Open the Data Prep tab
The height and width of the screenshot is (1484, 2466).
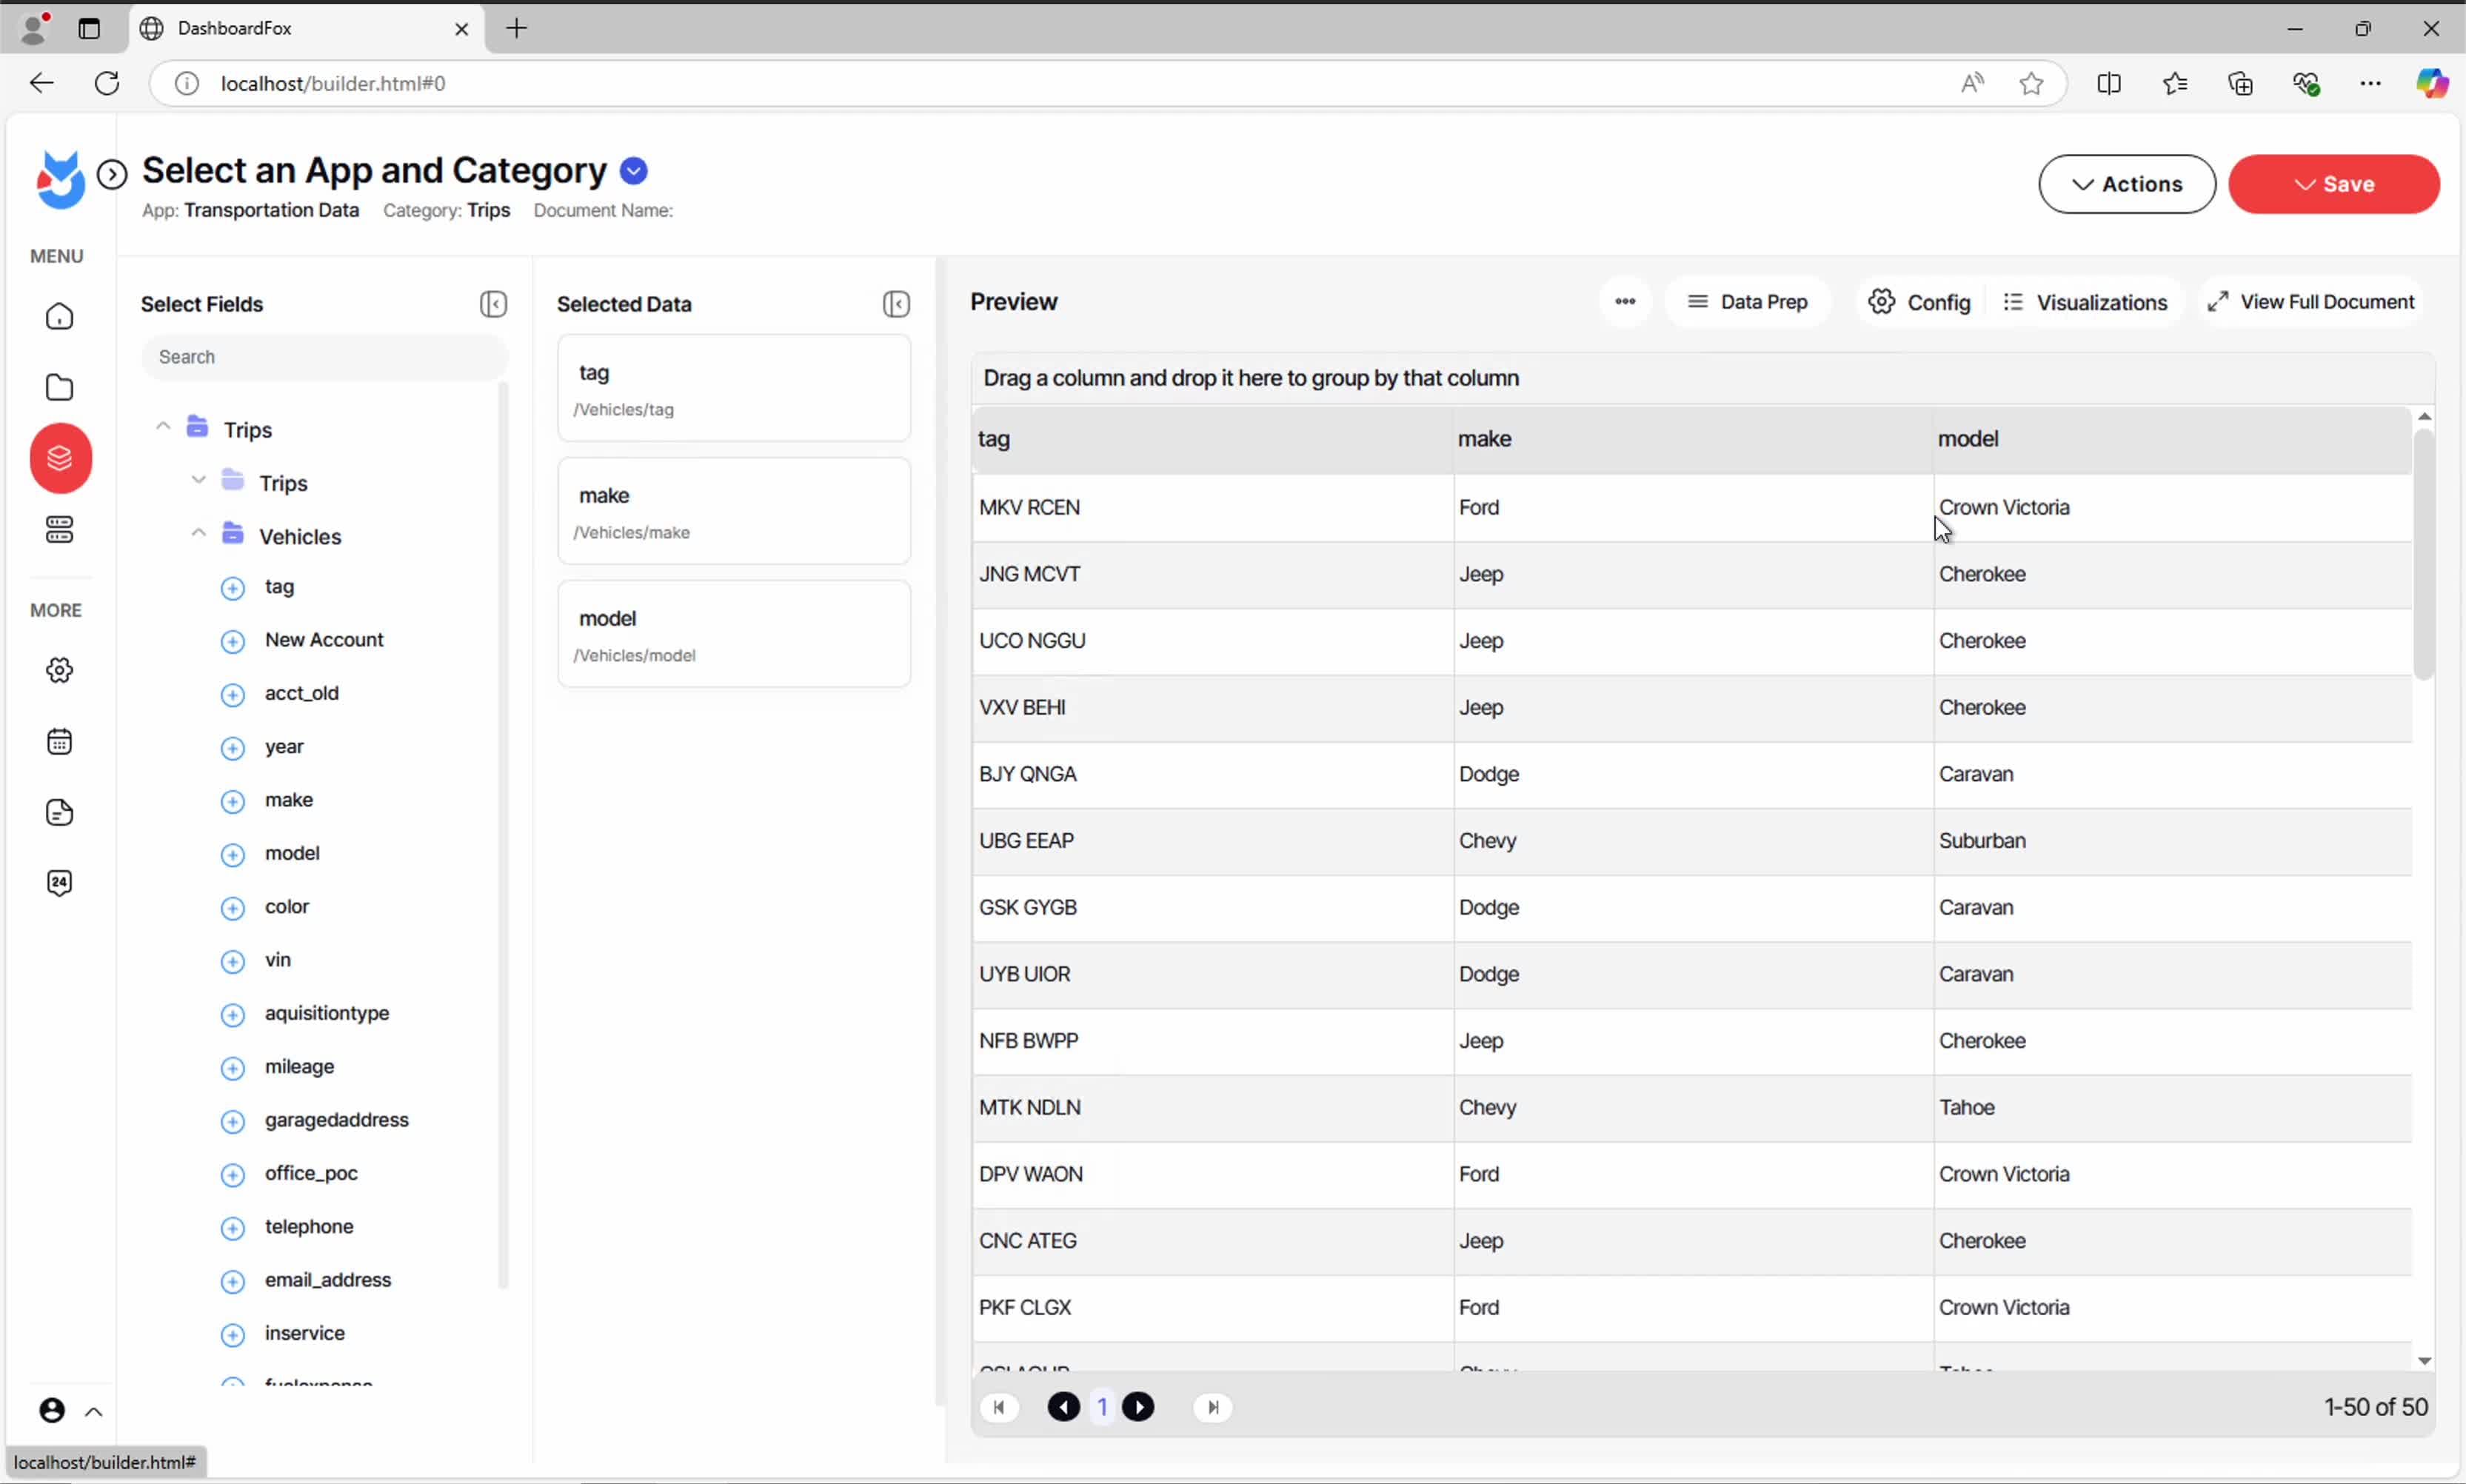coord(1747,302)
